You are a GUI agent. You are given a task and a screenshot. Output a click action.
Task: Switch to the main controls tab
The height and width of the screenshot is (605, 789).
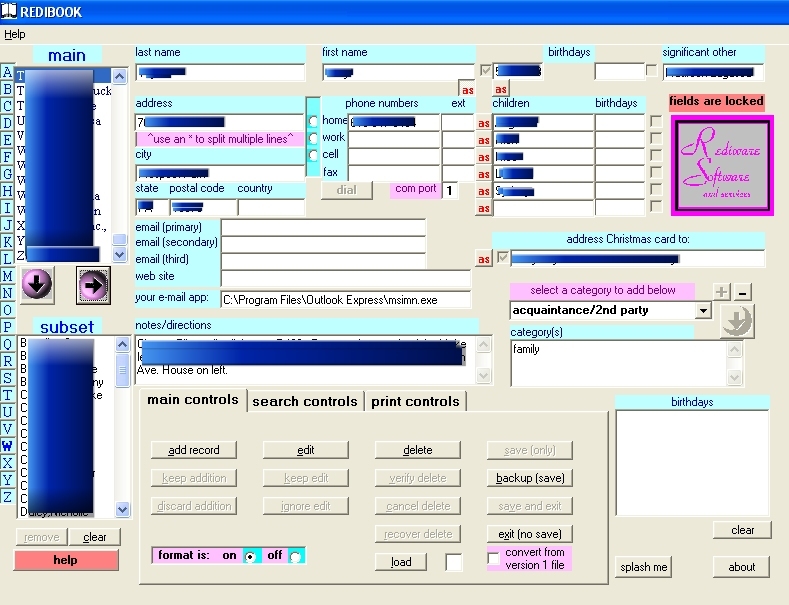[193, 400]
